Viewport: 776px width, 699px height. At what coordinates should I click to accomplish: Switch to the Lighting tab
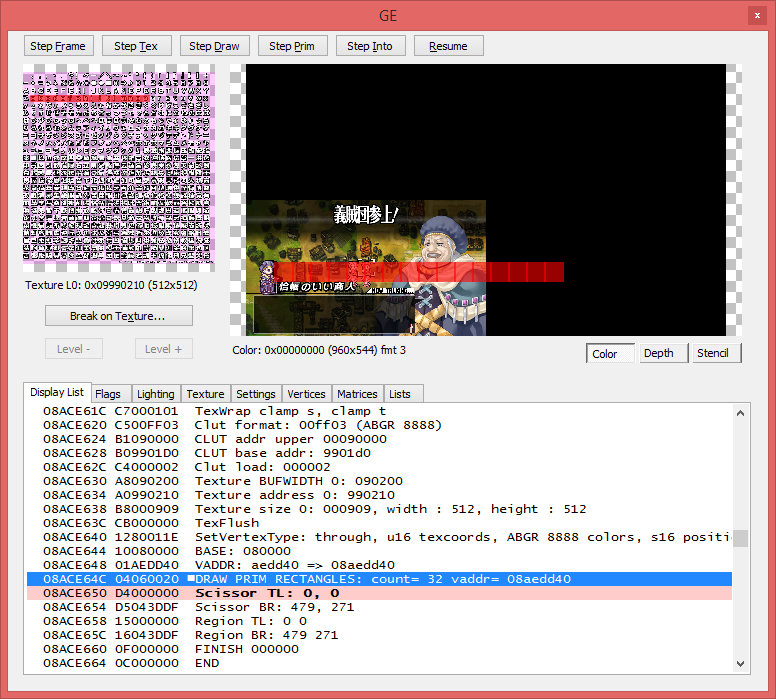pyautogui.click(x=155, y=394)
